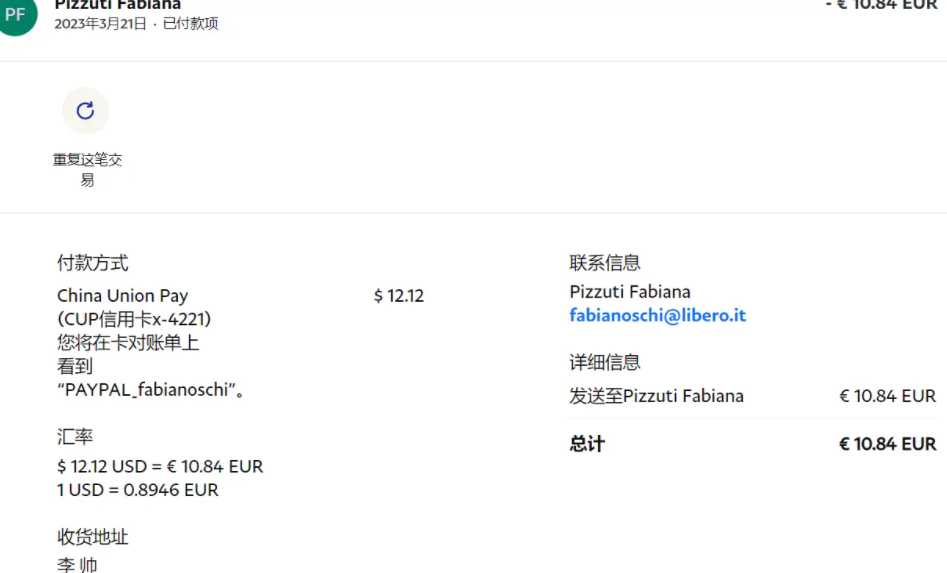947x573 pixels.
Task: Click the -€10.84 EUR amount at top
Action: coord(881,5)
